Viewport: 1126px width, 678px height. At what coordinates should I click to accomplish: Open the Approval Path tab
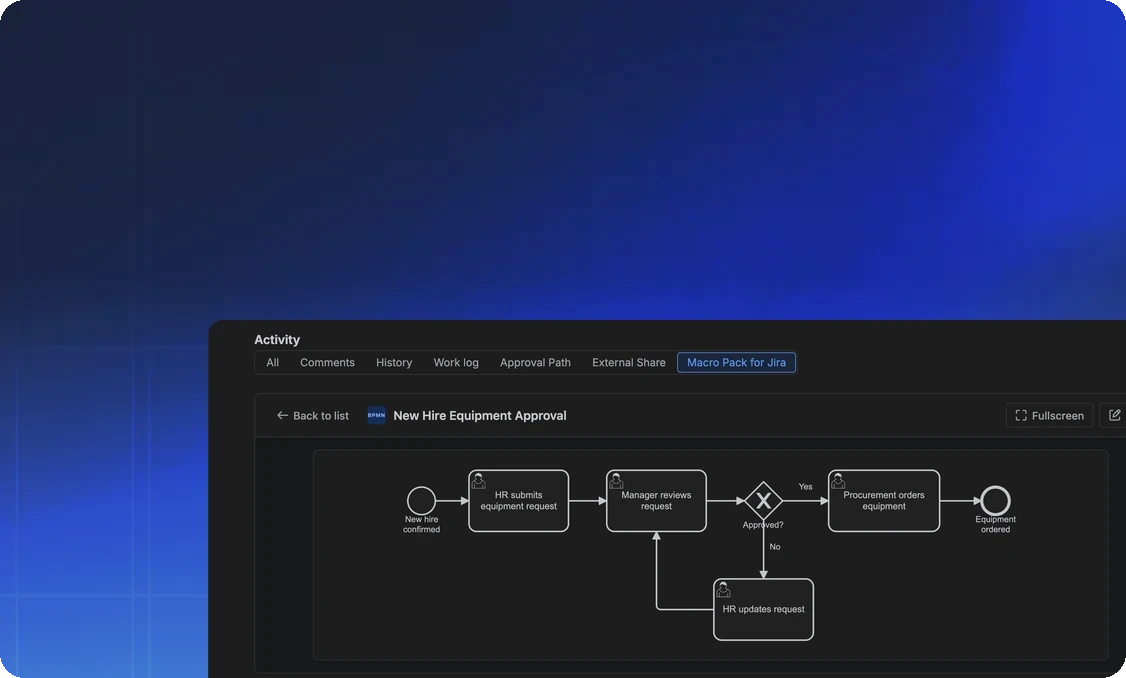[535, 363]
